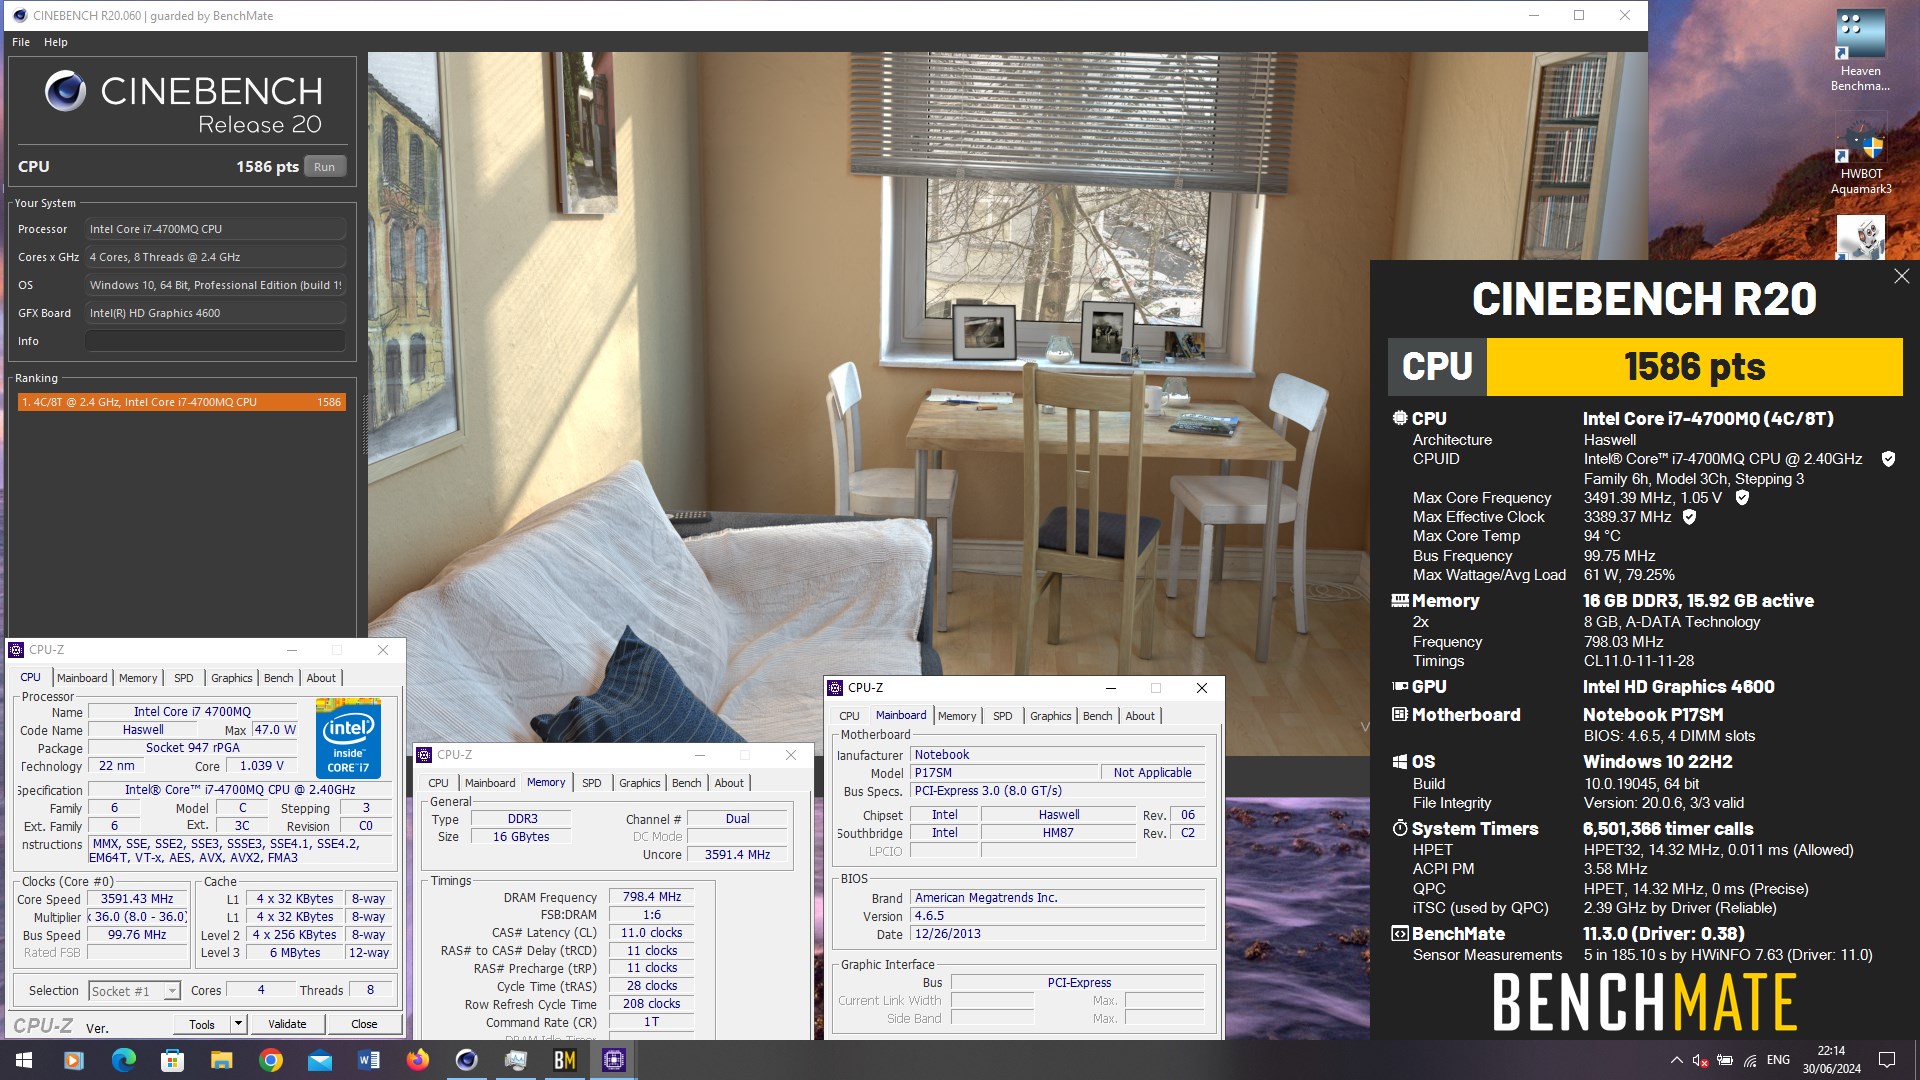The width and height of the screenshot is (1920, 1080).
Task: Click the Close button in CPU-Z footer
Action: click(364, 1024)
